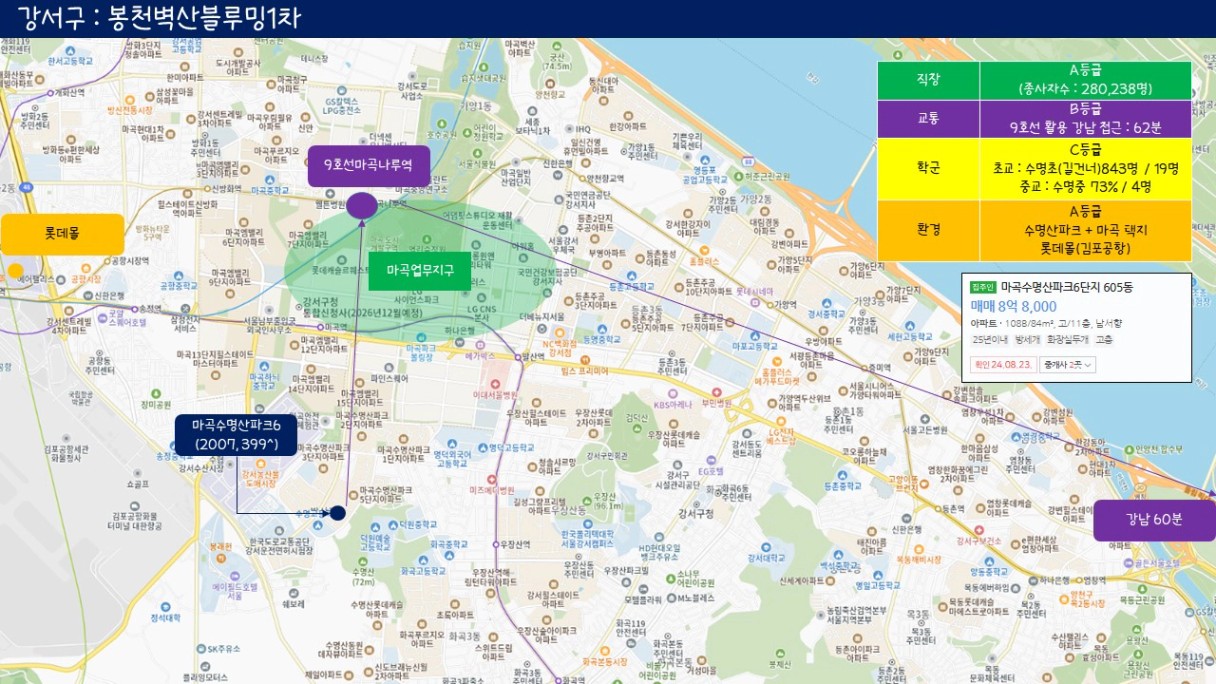Viewport: 1216px width, 684px height.
Task: Click the green 집주인 badge on the listing
Action: click(x=982, y=286)
